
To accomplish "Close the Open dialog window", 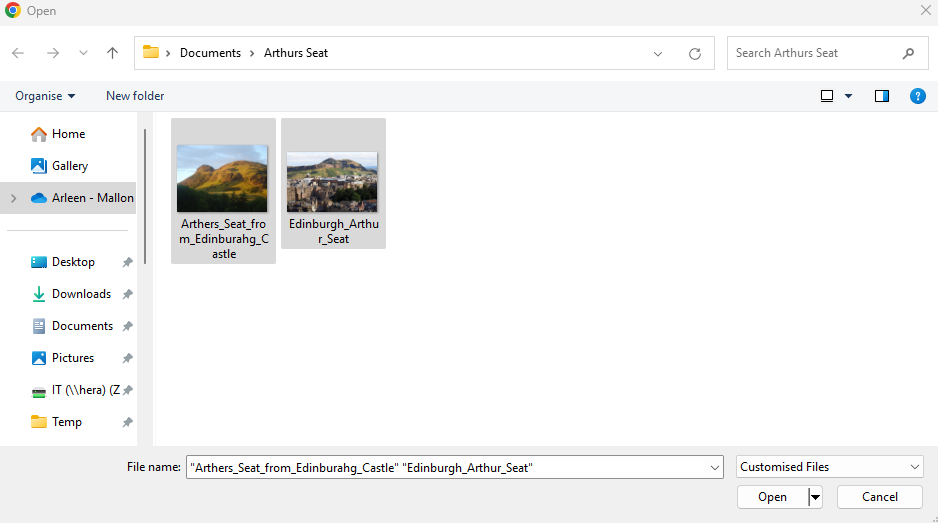I will (x=925, y=10).
